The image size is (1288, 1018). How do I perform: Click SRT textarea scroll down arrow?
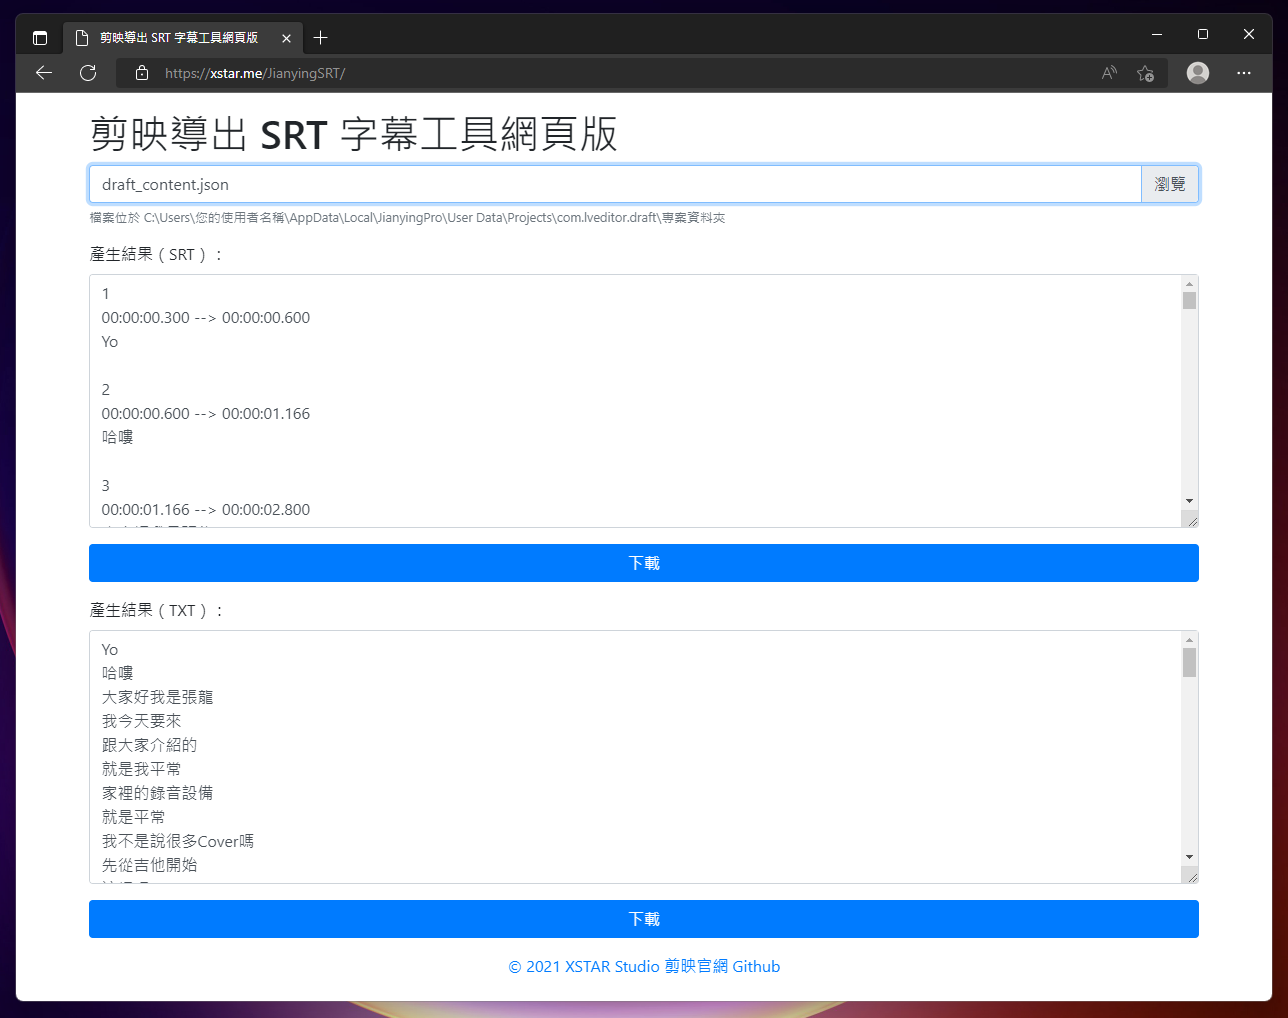(1189, 501)
